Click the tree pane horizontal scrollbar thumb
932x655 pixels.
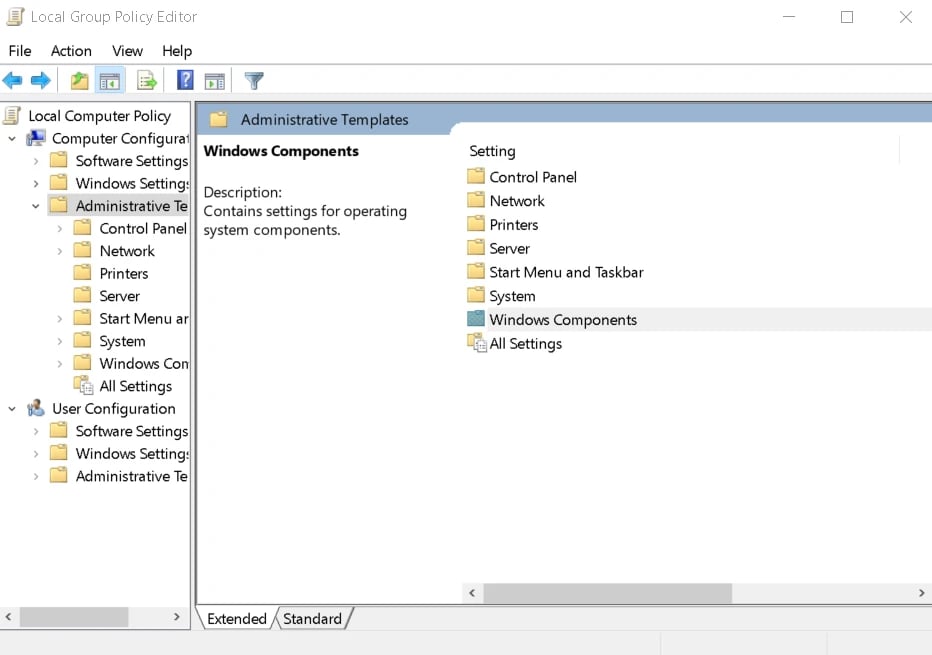tap(74, 617)
